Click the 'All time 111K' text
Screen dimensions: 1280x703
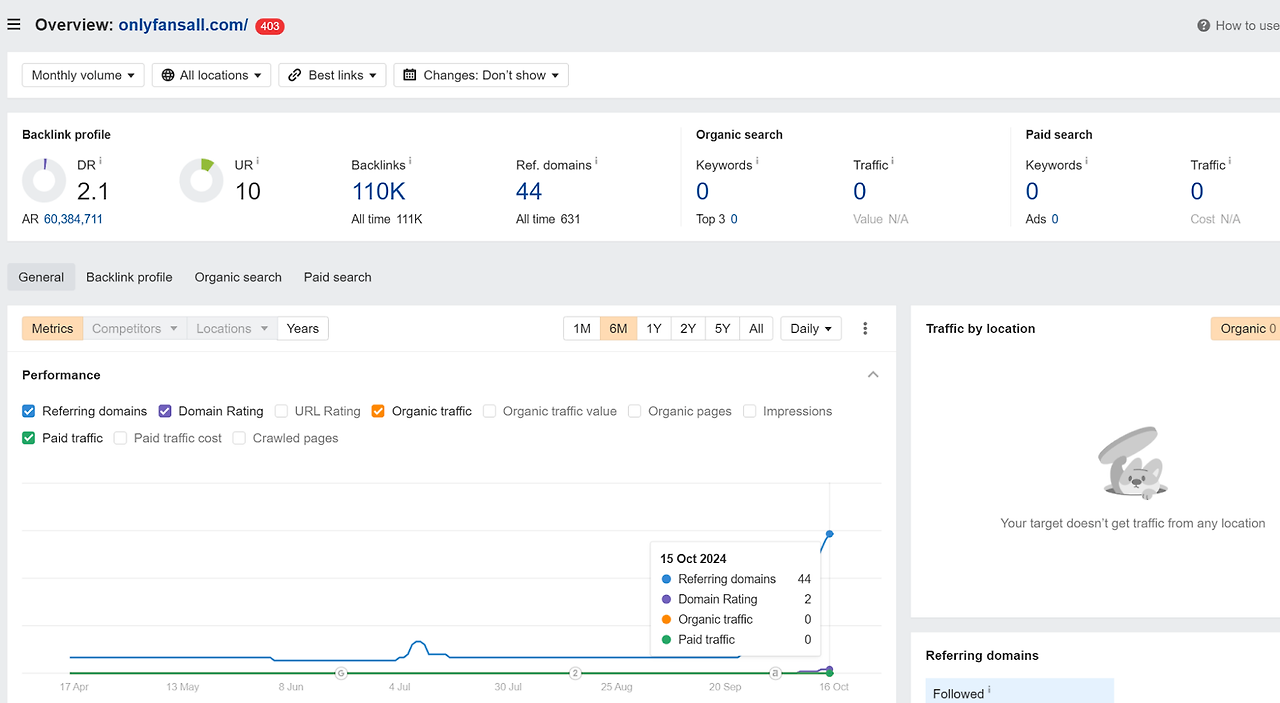[x=387, y=219]
